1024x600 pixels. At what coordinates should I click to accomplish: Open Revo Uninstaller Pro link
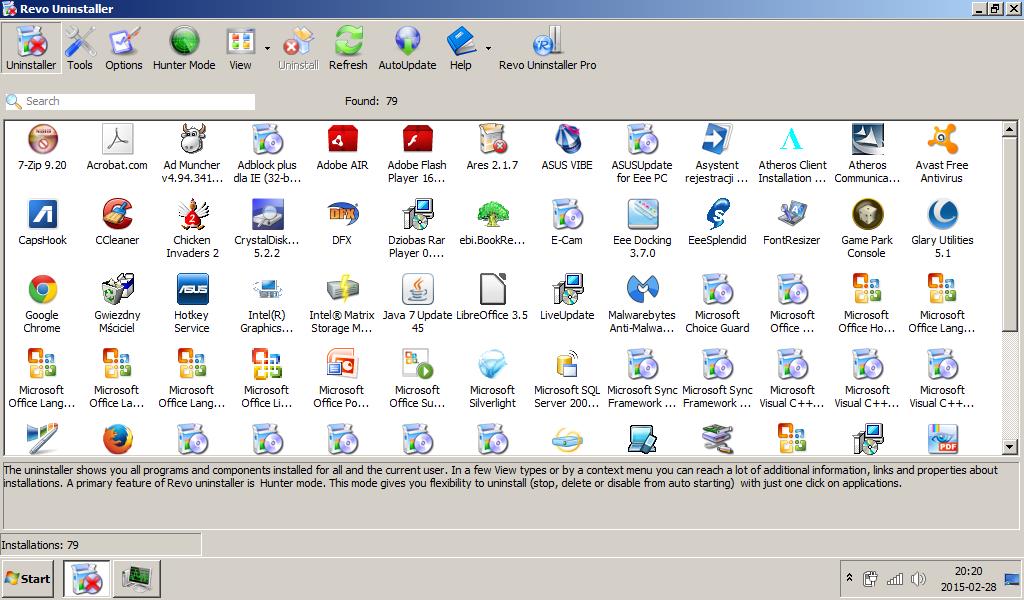[547, 48]
